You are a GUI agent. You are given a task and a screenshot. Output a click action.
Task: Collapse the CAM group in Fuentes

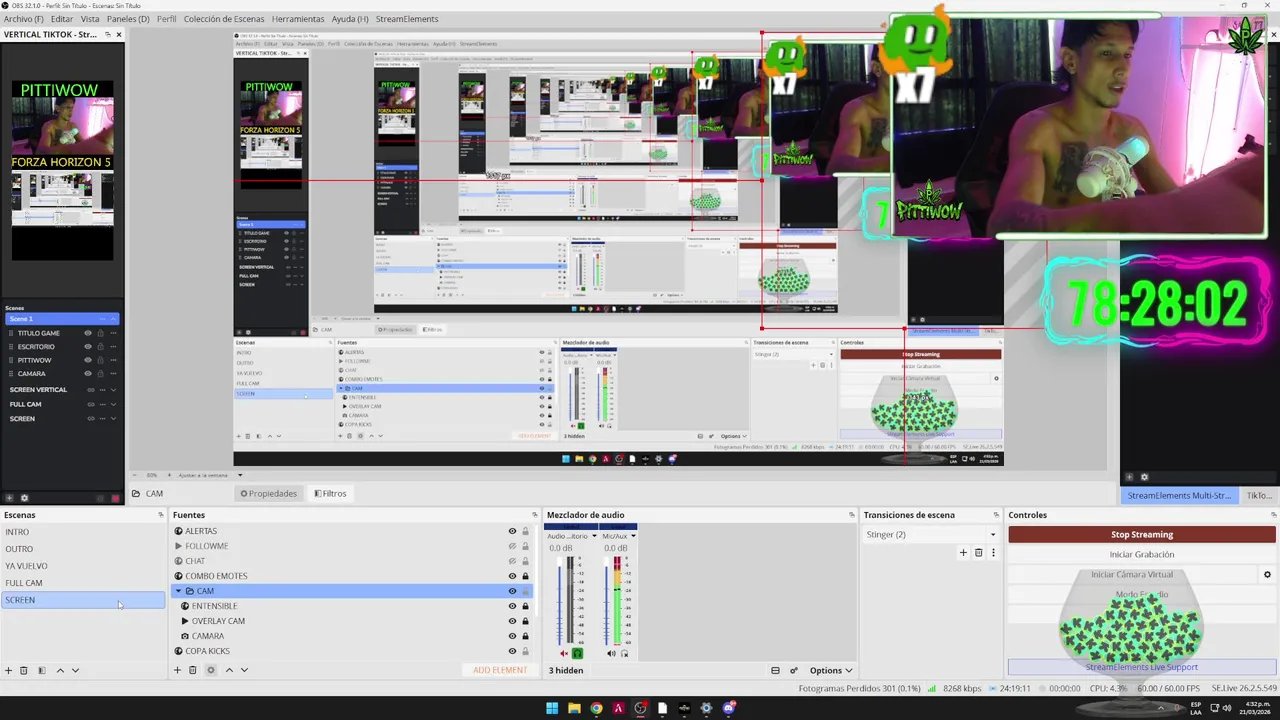tap(178, 591)
